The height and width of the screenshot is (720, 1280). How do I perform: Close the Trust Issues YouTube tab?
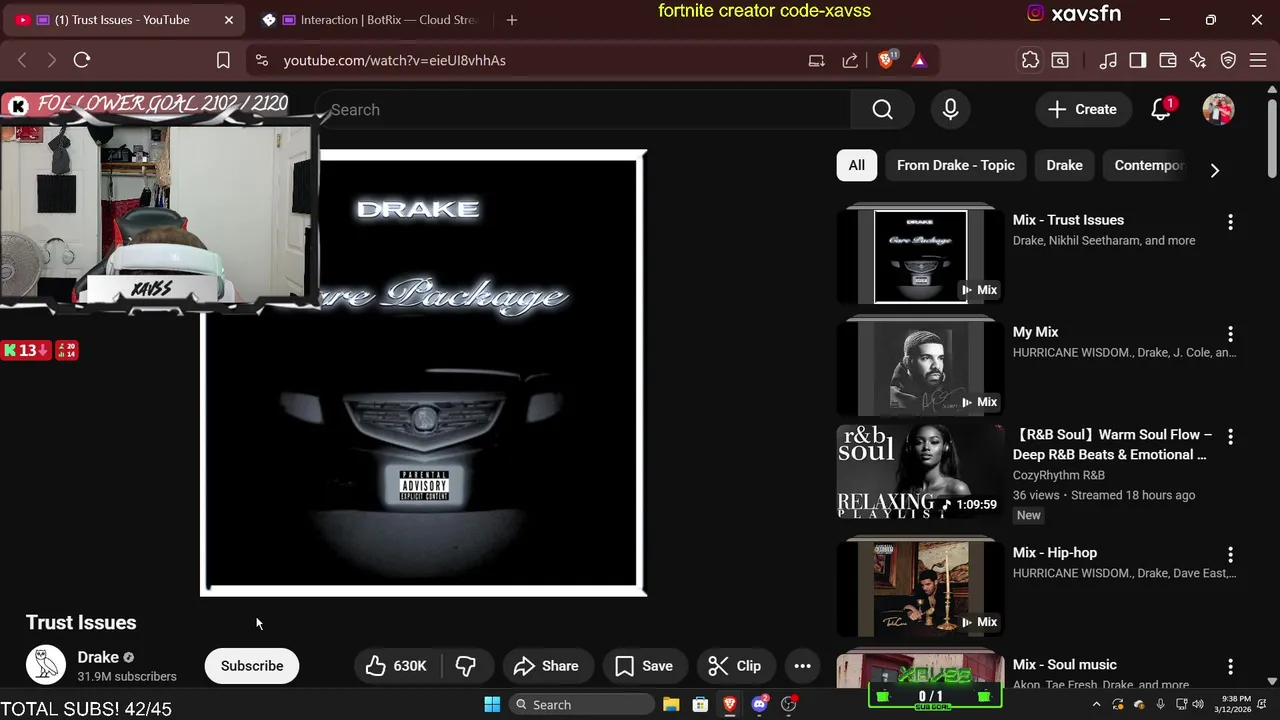[x=228, y=20]
